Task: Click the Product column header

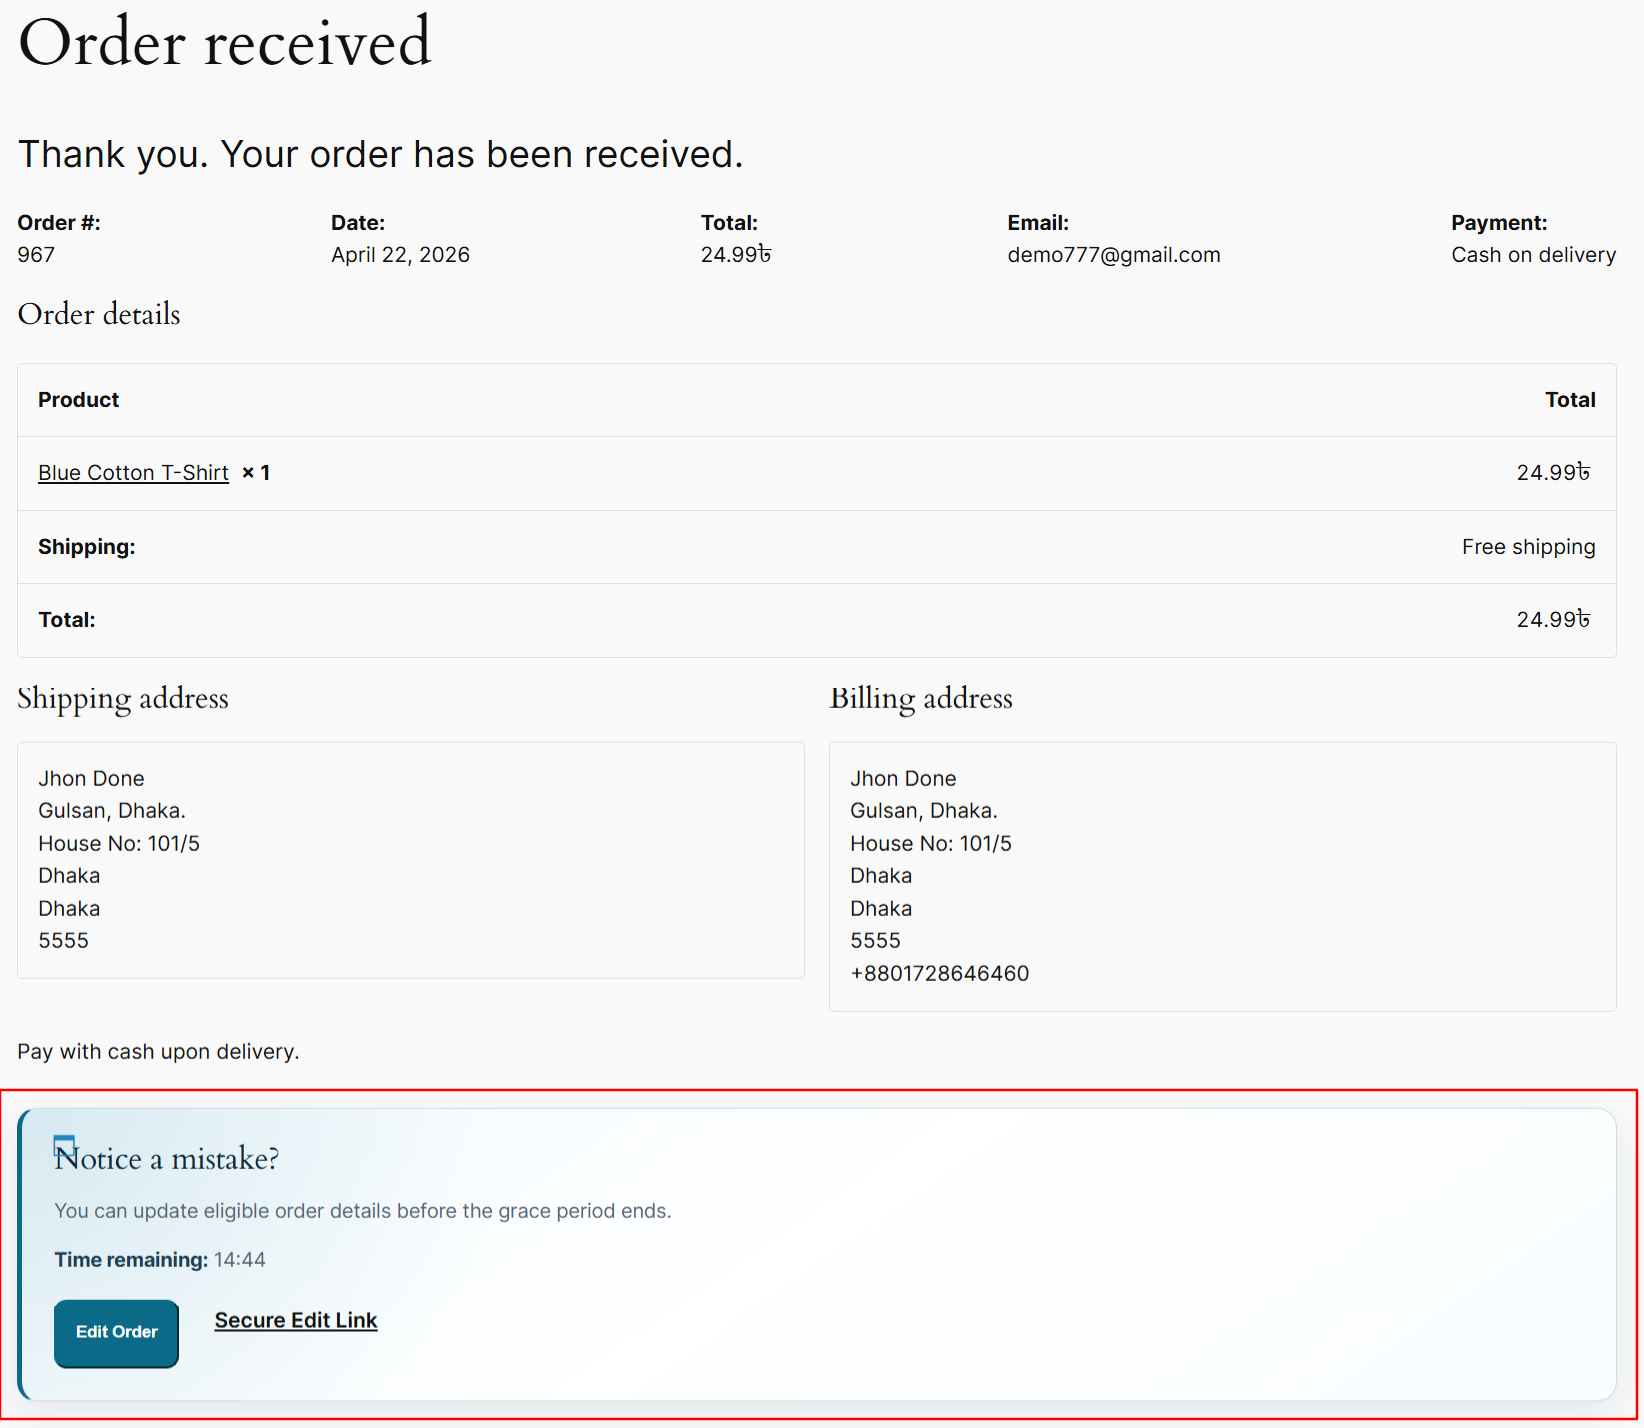Action: pyautogui.click(x=78, y=399)
